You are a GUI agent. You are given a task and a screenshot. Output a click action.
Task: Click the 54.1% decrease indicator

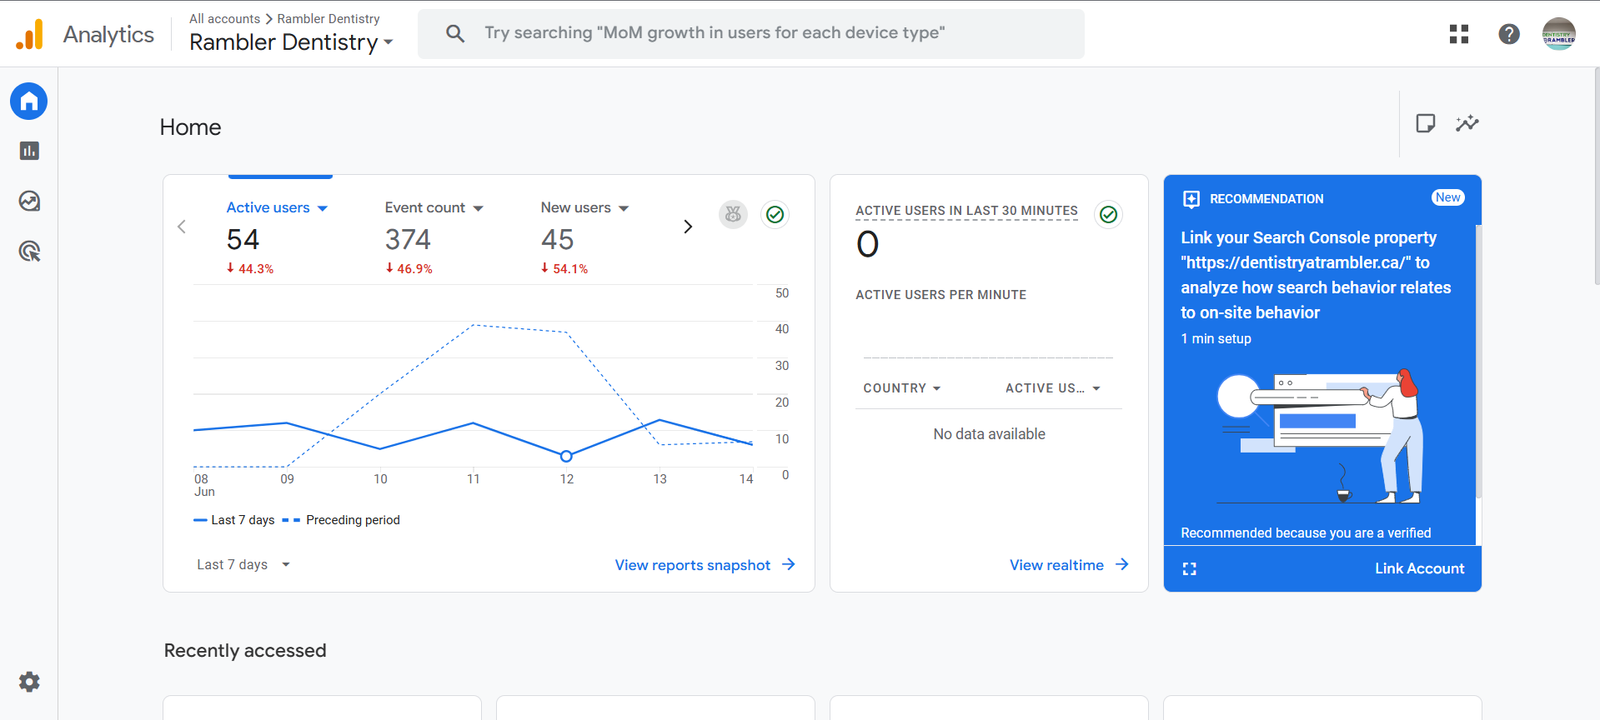[565, 269]
